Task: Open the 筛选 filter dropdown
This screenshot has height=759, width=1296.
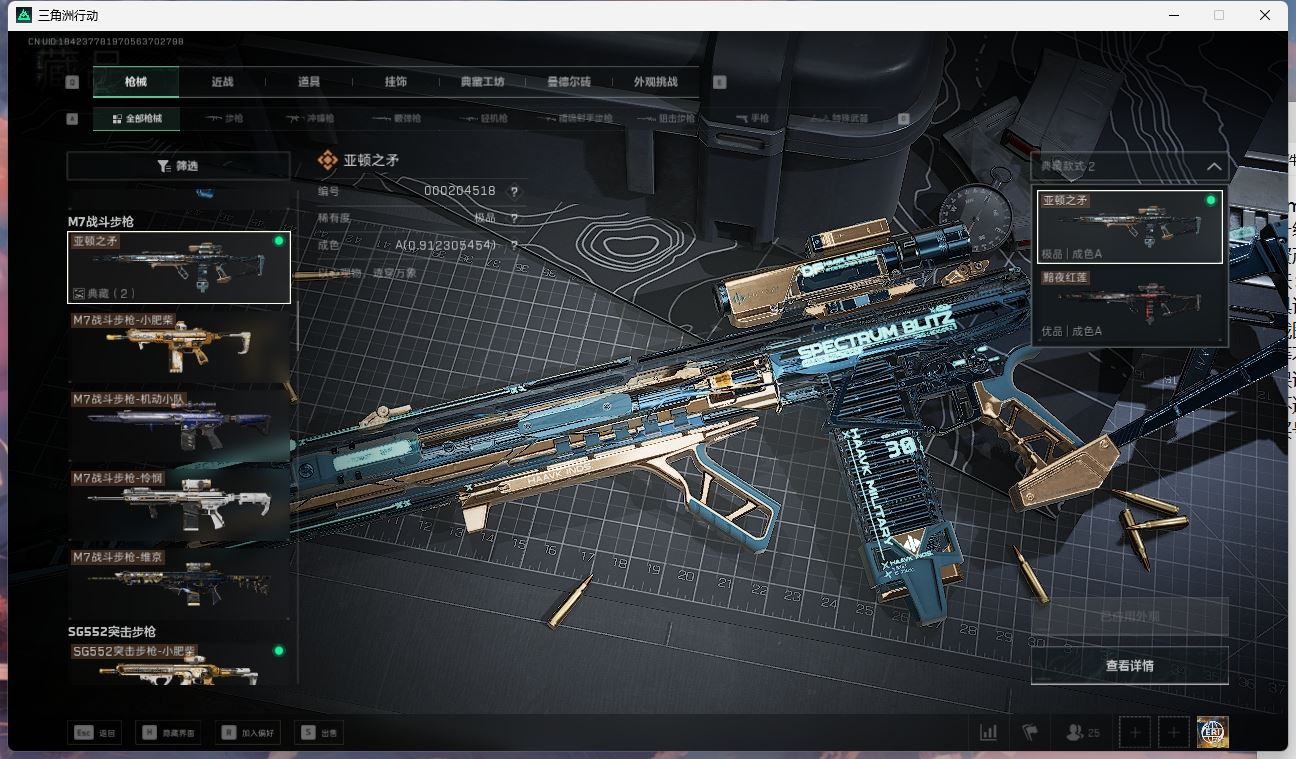Action: tap(178, 166)
